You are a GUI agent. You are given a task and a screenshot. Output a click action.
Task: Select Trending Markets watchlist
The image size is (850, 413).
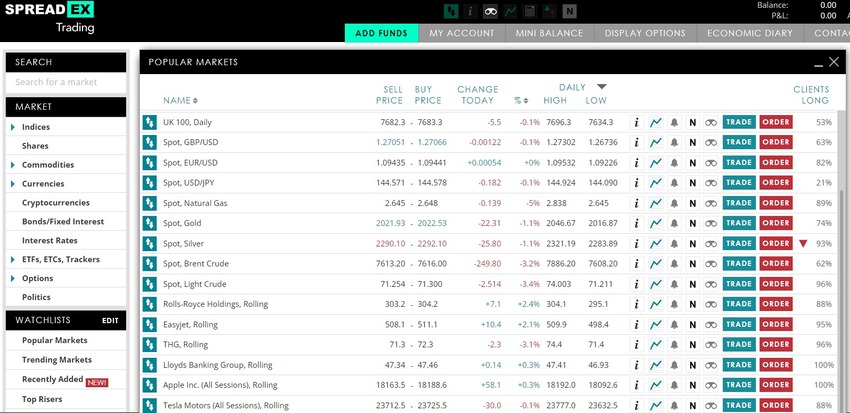pyautogui.click(x=57, y=360)
